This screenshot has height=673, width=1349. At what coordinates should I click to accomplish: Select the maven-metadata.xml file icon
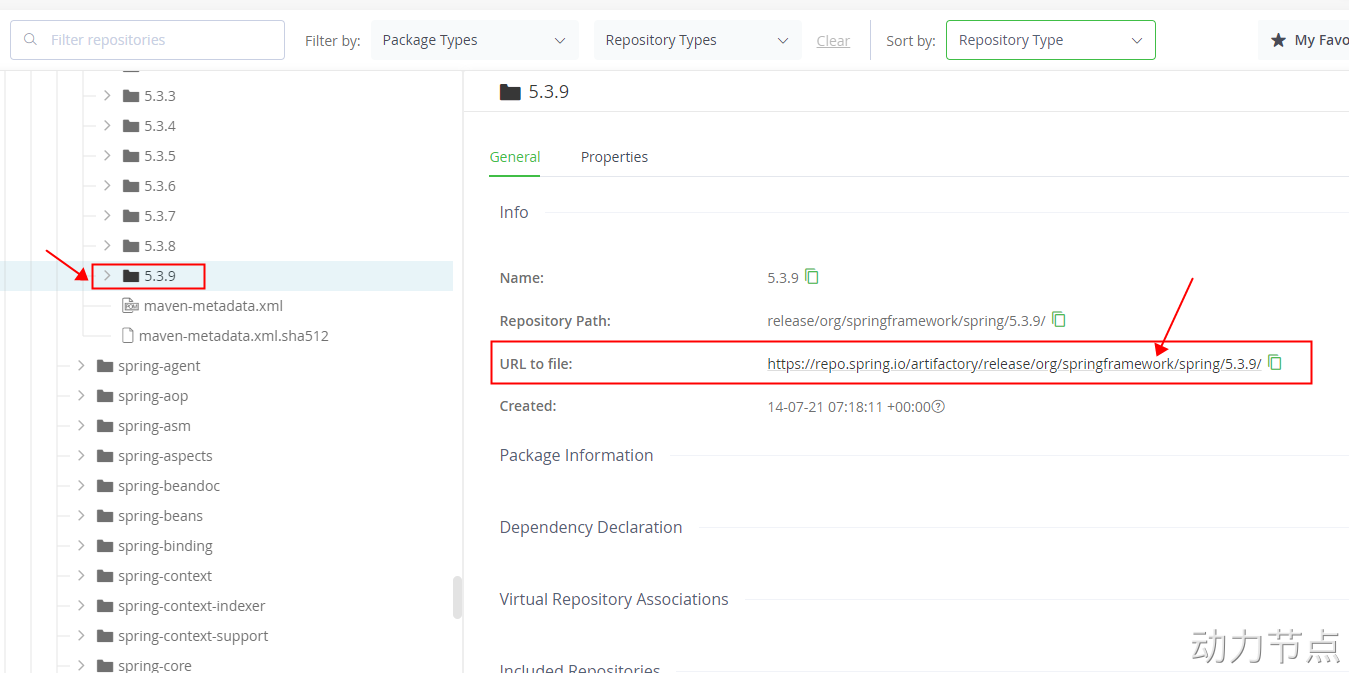[129, 306]
